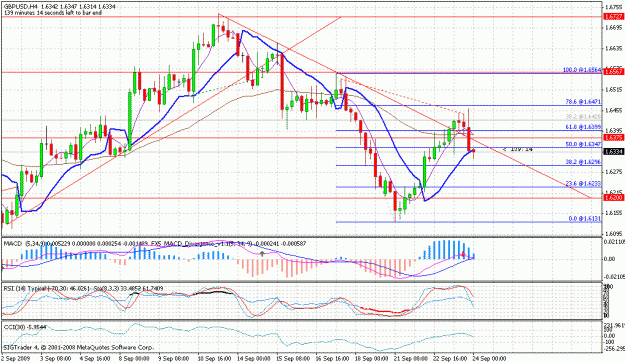Select the red 1.6567 price level tag
The height and width of the screenshot is (363, 625).
(614, 72)
